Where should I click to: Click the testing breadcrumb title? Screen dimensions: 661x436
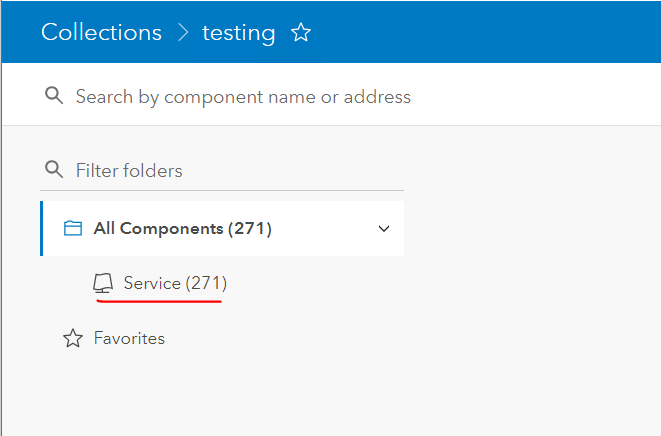pyautogui.click(x=238, y=32)
